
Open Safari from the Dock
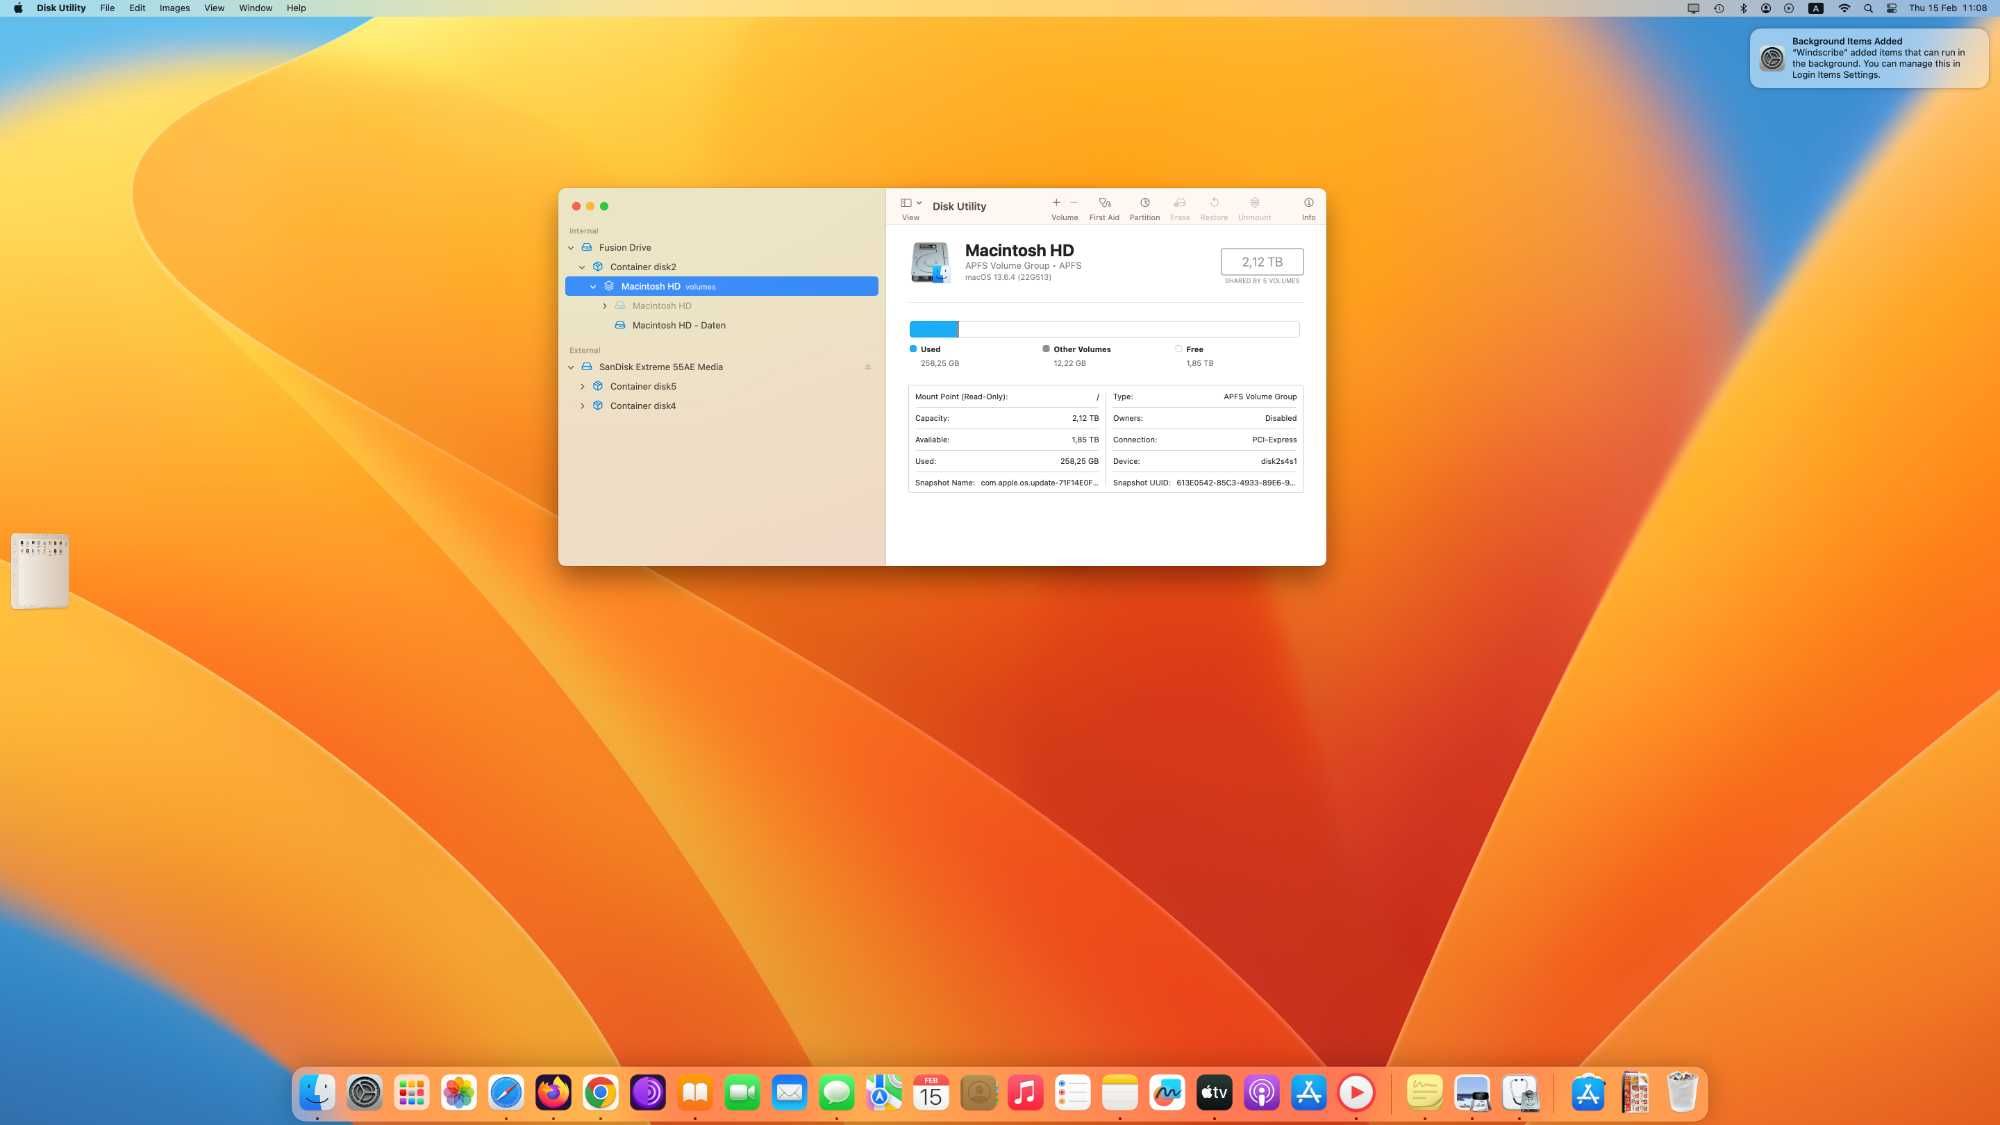(x=506, y=1093)
